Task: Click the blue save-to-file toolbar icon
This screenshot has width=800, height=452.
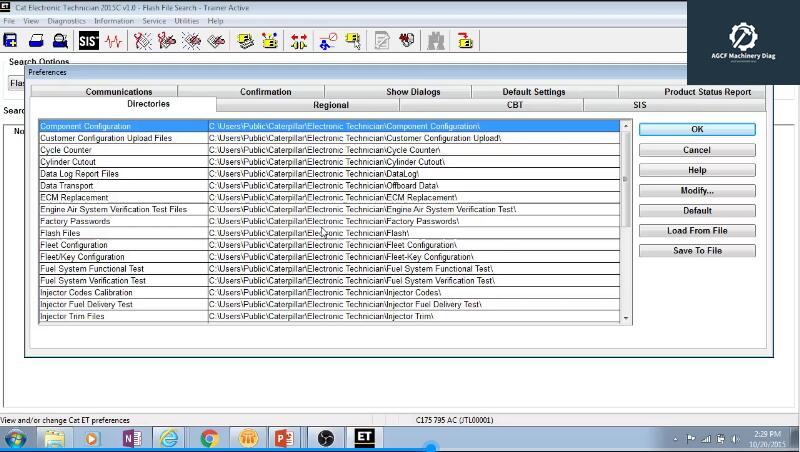Action: 10,40
